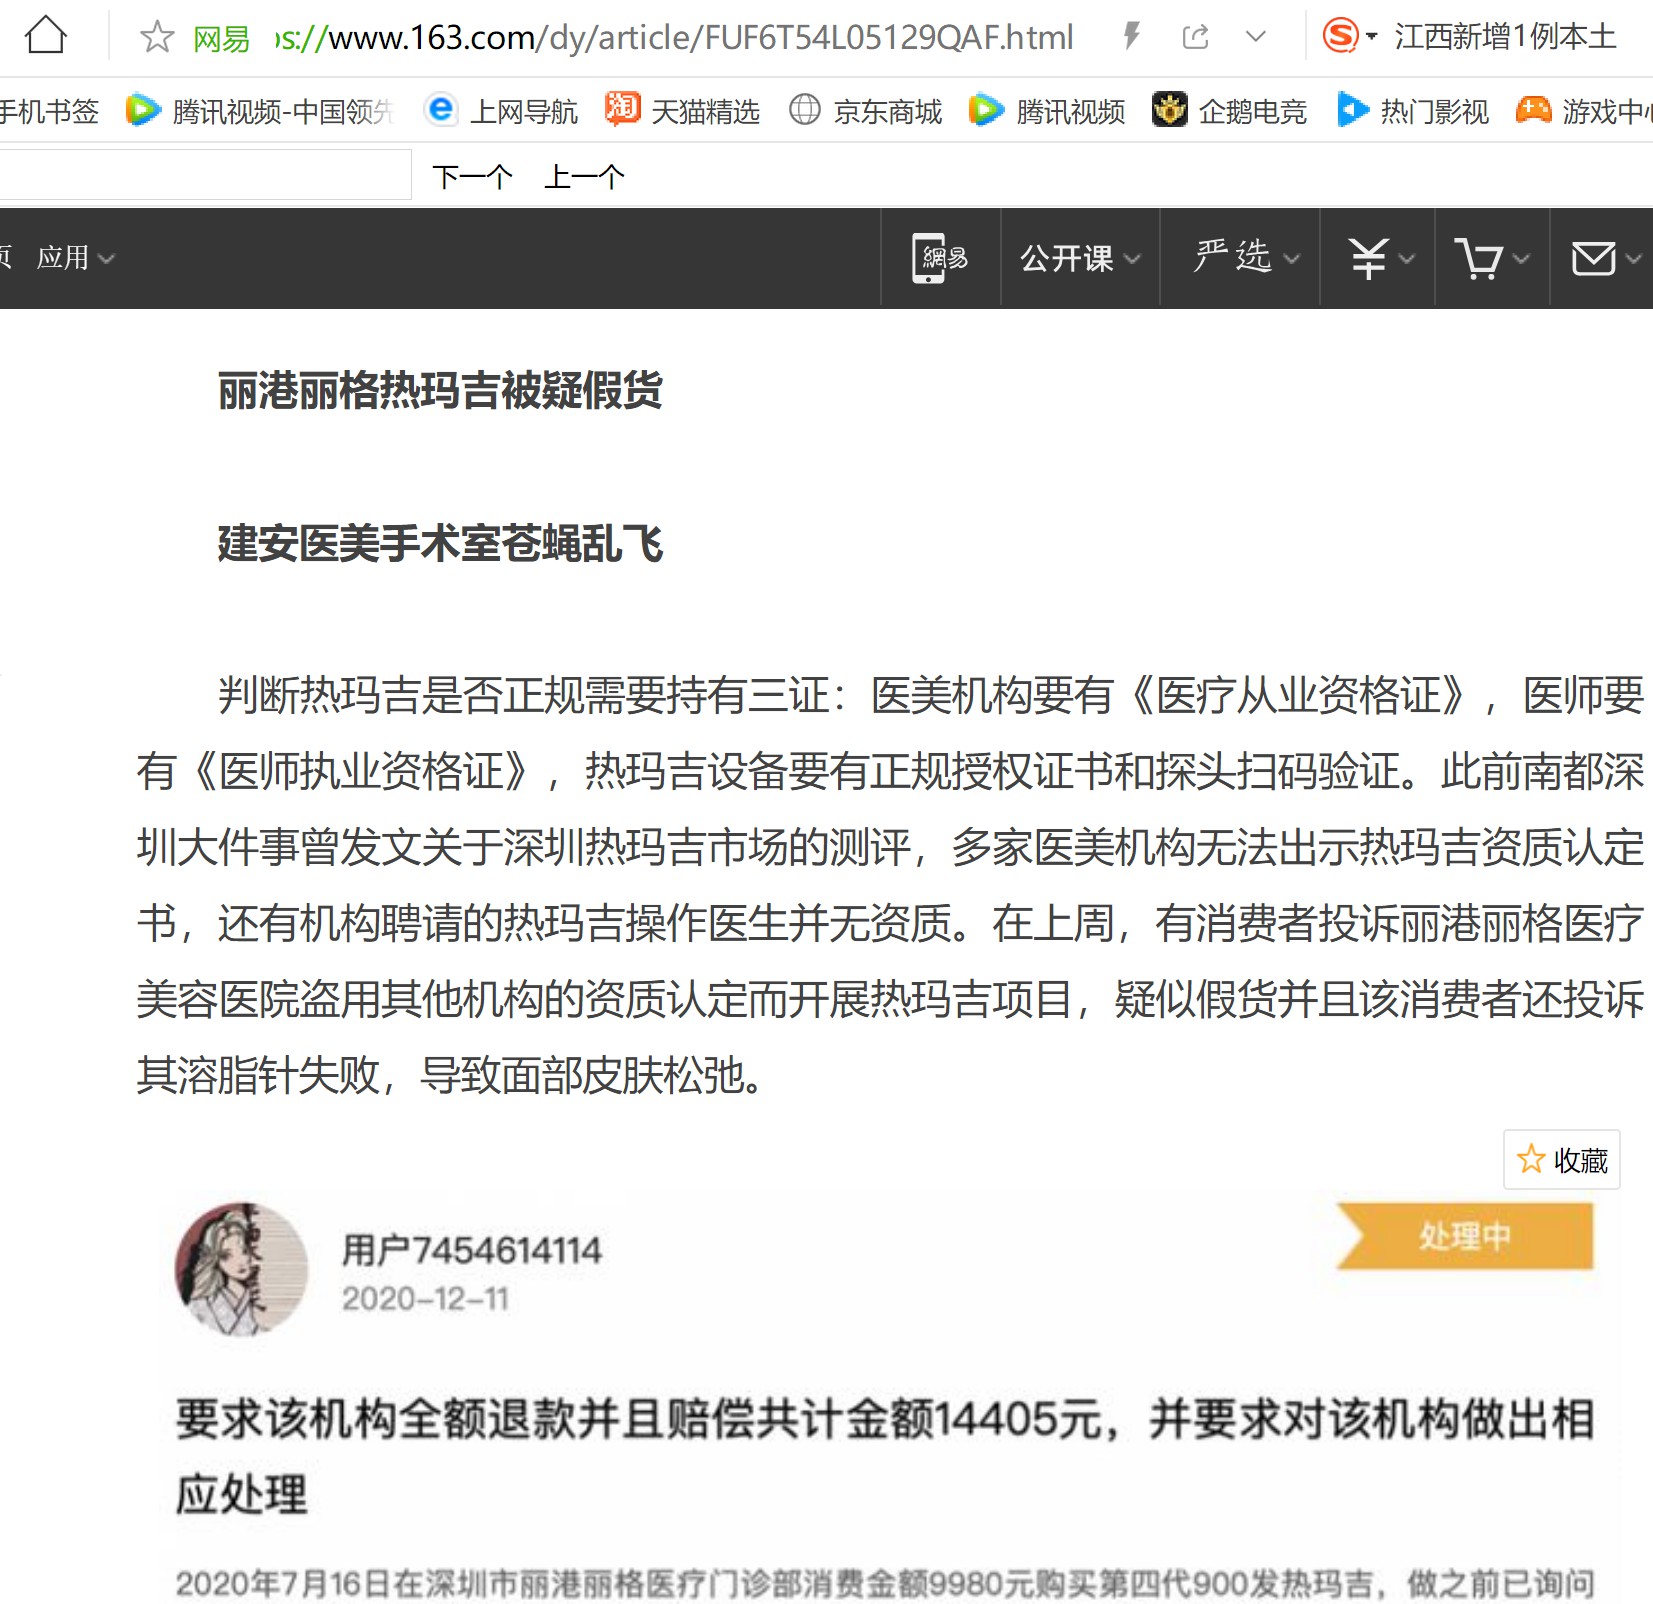Open the 上网导航 bookmark
Image resolution: width=1653 pixels, height=1604 pixels.
pyautogui.click(x=503, y=111)
